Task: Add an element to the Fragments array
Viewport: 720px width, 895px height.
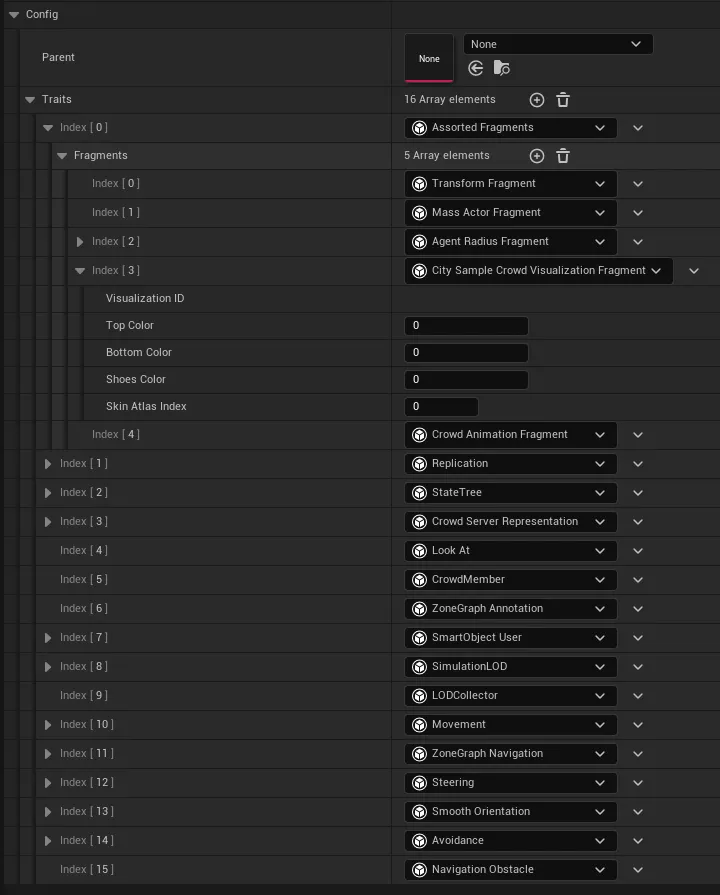Action: (536, 156)
